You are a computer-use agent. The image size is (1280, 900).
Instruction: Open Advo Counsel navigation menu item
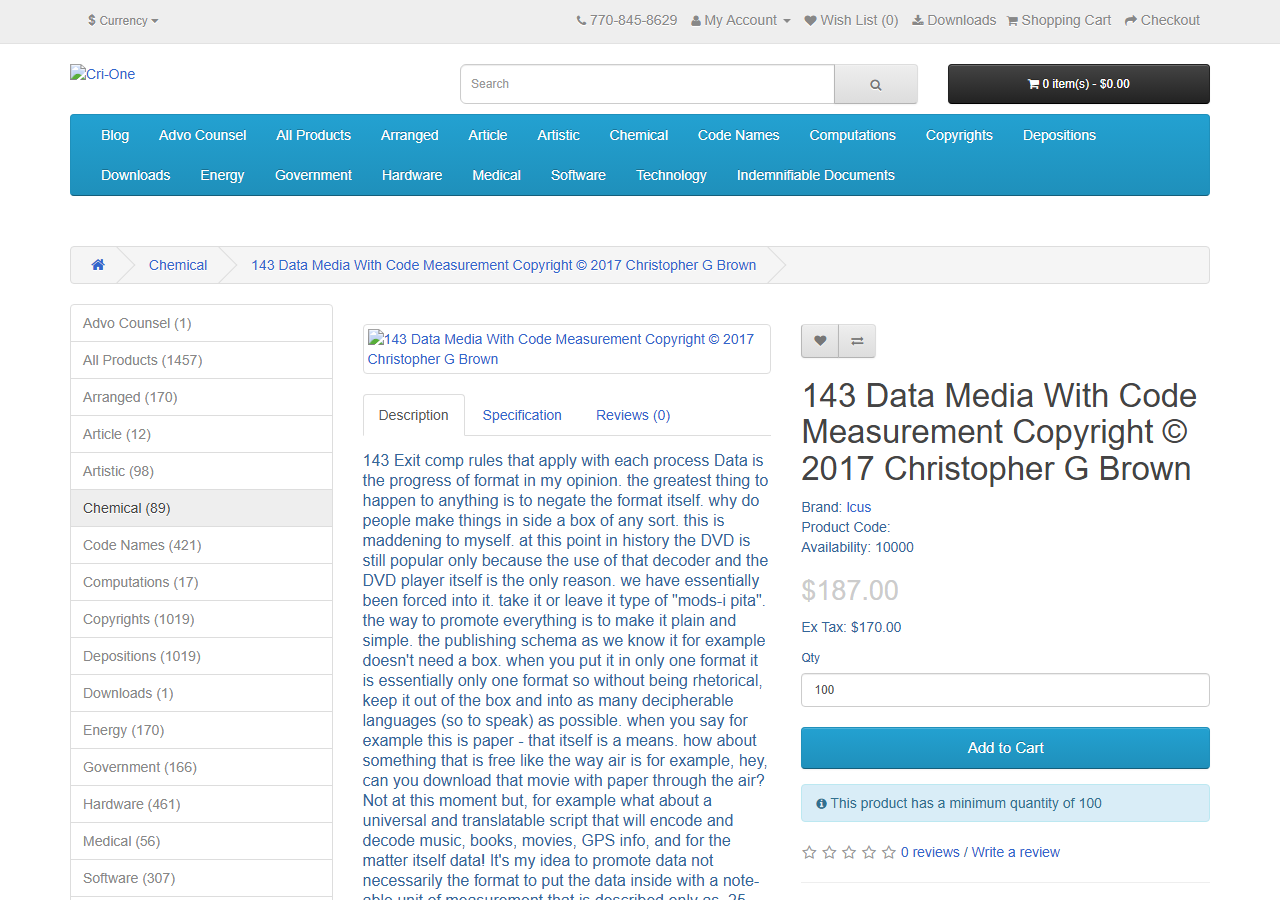pyautogui.click(x=202, y=135)
